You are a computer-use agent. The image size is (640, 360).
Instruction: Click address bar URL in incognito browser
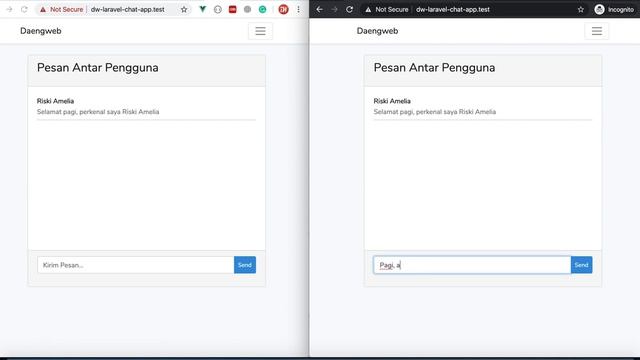click(453, 9)
